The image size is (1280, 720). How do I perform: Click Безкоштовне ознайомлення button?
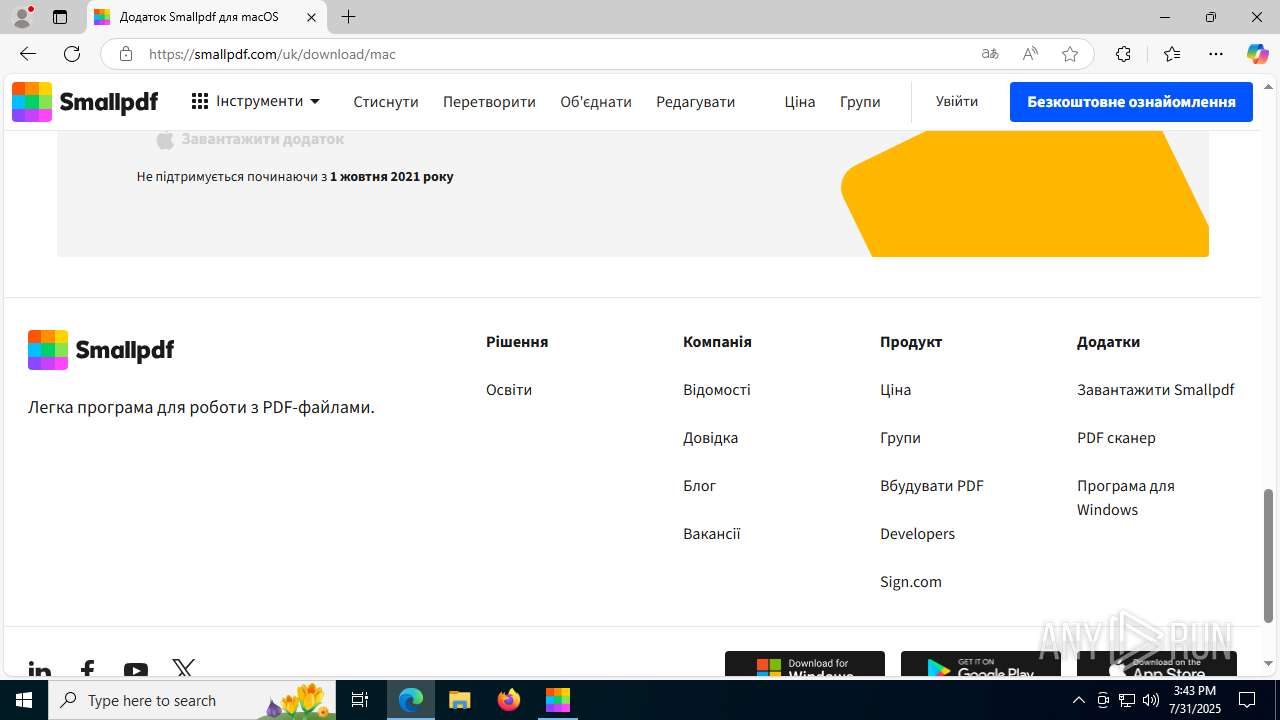click(1131, 102)
